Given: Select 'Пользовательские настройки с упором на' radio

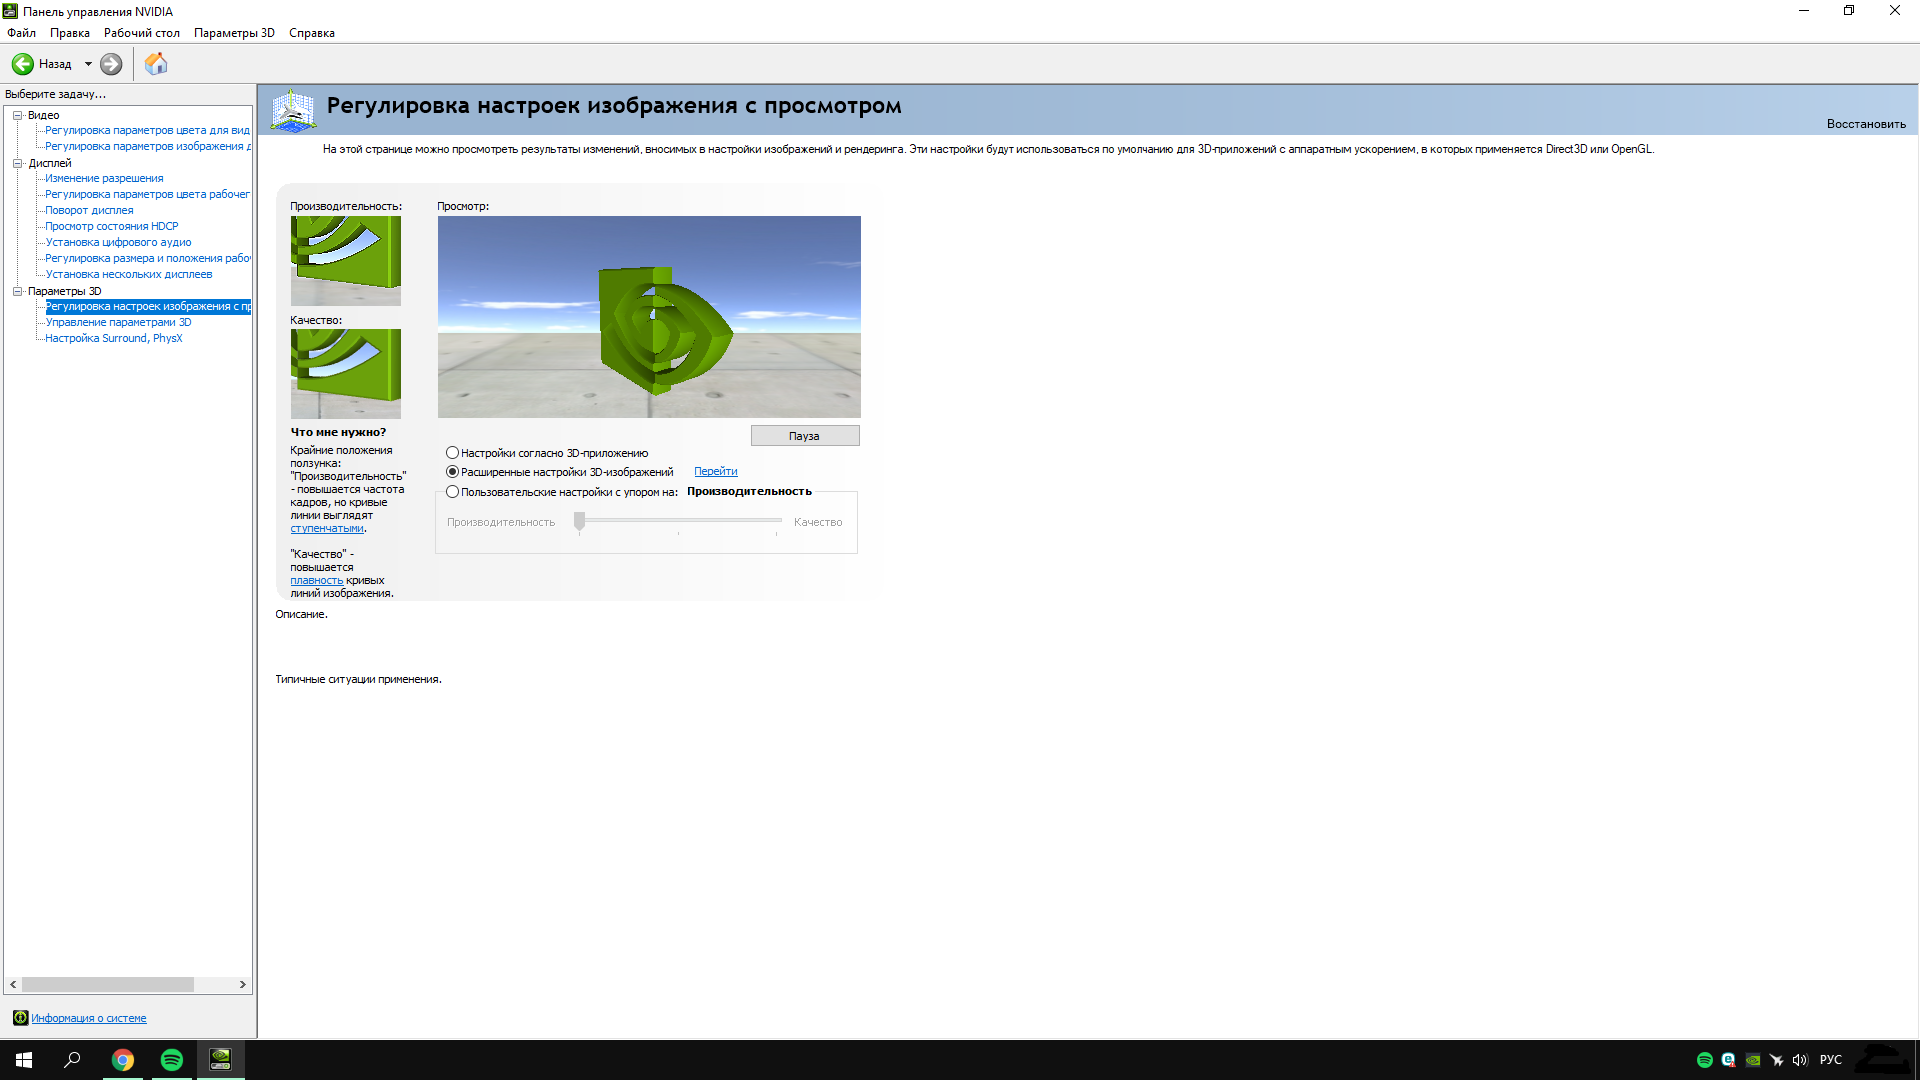Looking at the screenshot, I should pos(453,492).
